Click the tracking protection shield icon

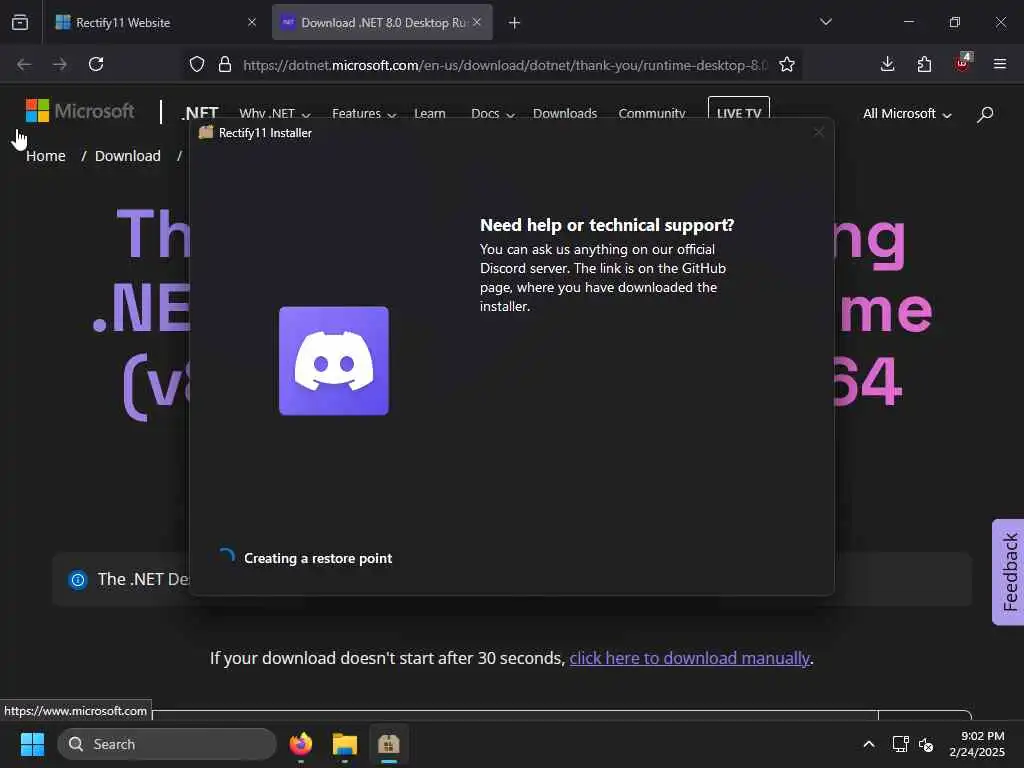coord(197,65)
